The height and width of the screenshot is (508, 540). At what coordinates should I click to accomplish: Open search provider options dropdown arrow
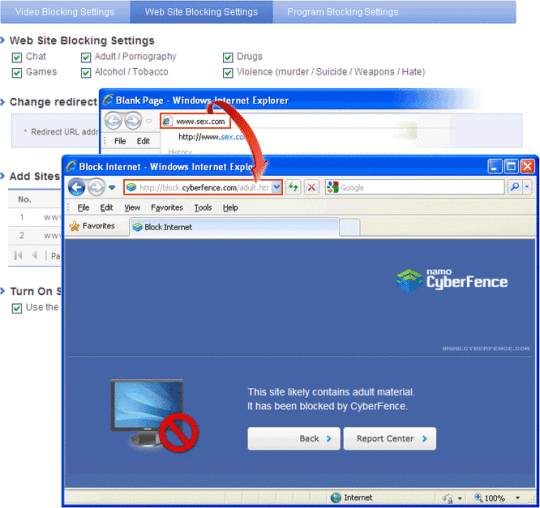[x=527, y=187]
